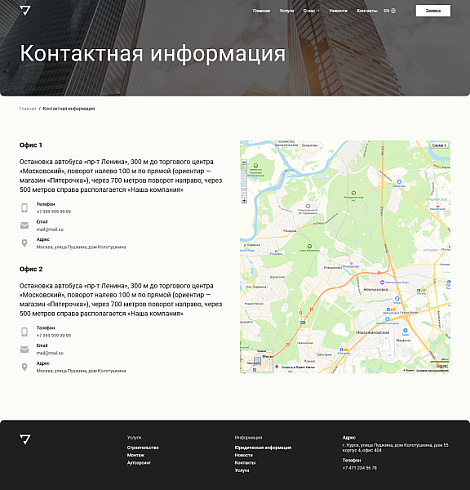
Task: Click the green marker on the map's central forest
Action: [x=354, y=193]
